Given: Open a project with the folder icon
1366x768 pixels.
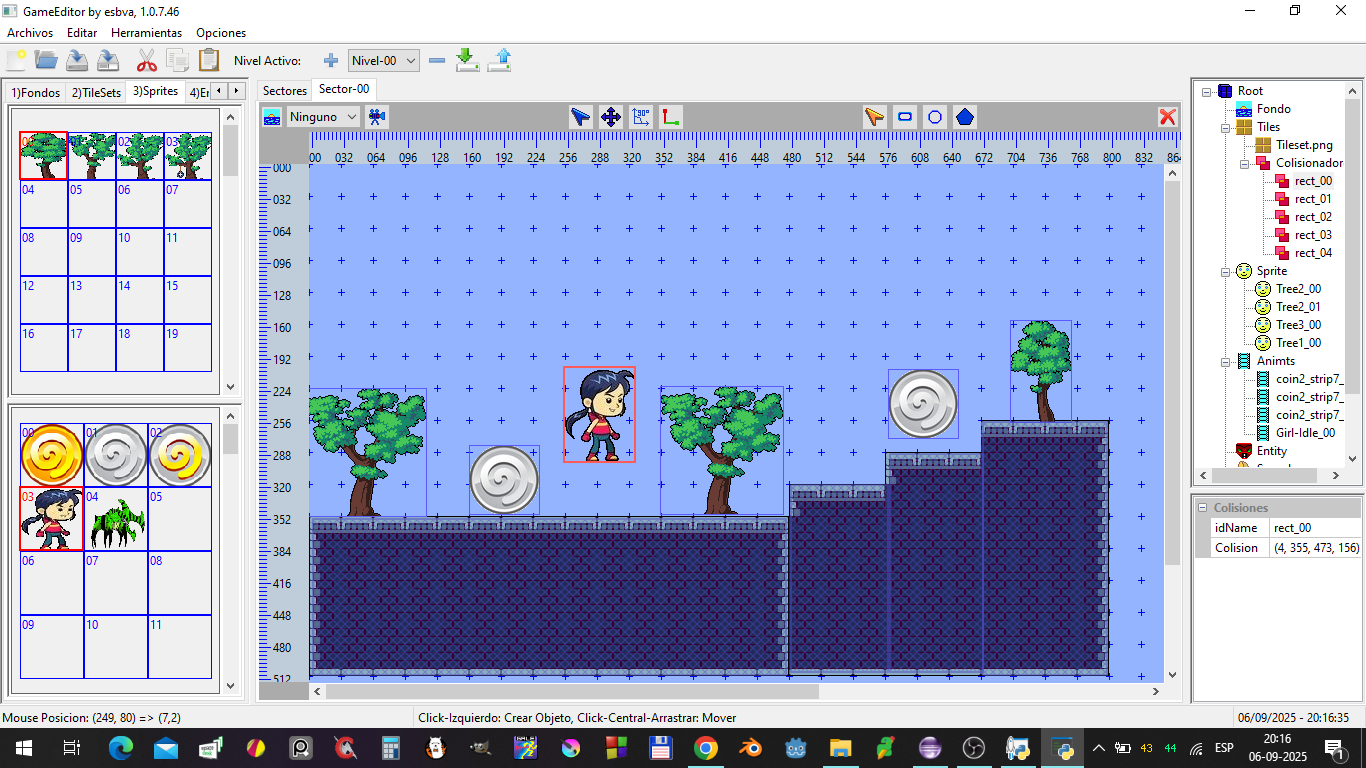Looking at the screenshot, I should (x=46, y=60).
